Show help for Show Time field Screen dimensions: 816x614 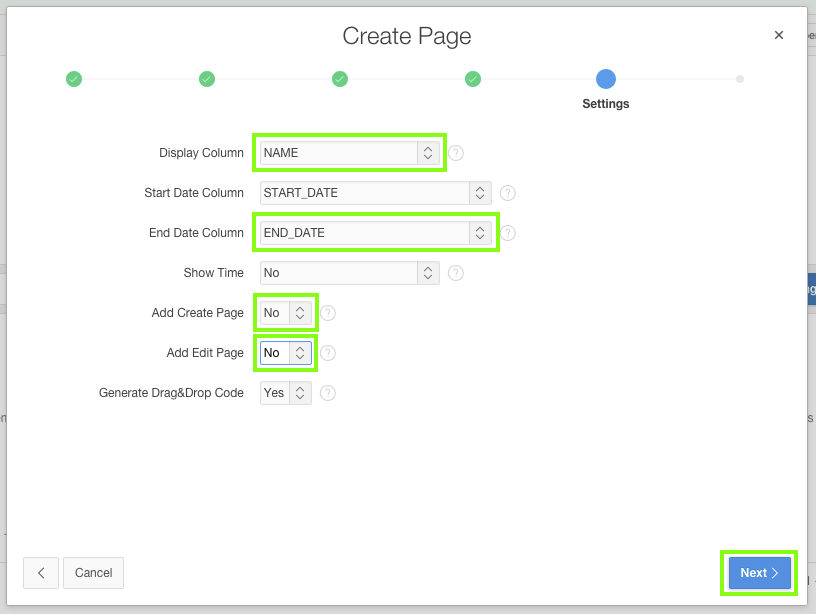[456, 273]
